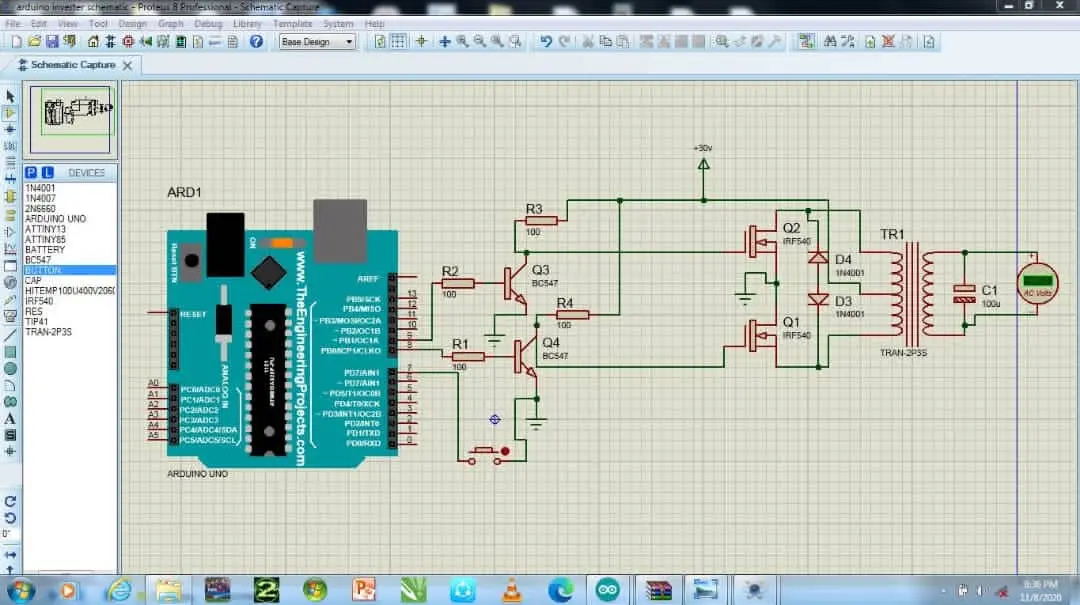Screen dimensions: 1080x605
Task: Click the Zoom Out magnifier icon
Action: [479, 41]
